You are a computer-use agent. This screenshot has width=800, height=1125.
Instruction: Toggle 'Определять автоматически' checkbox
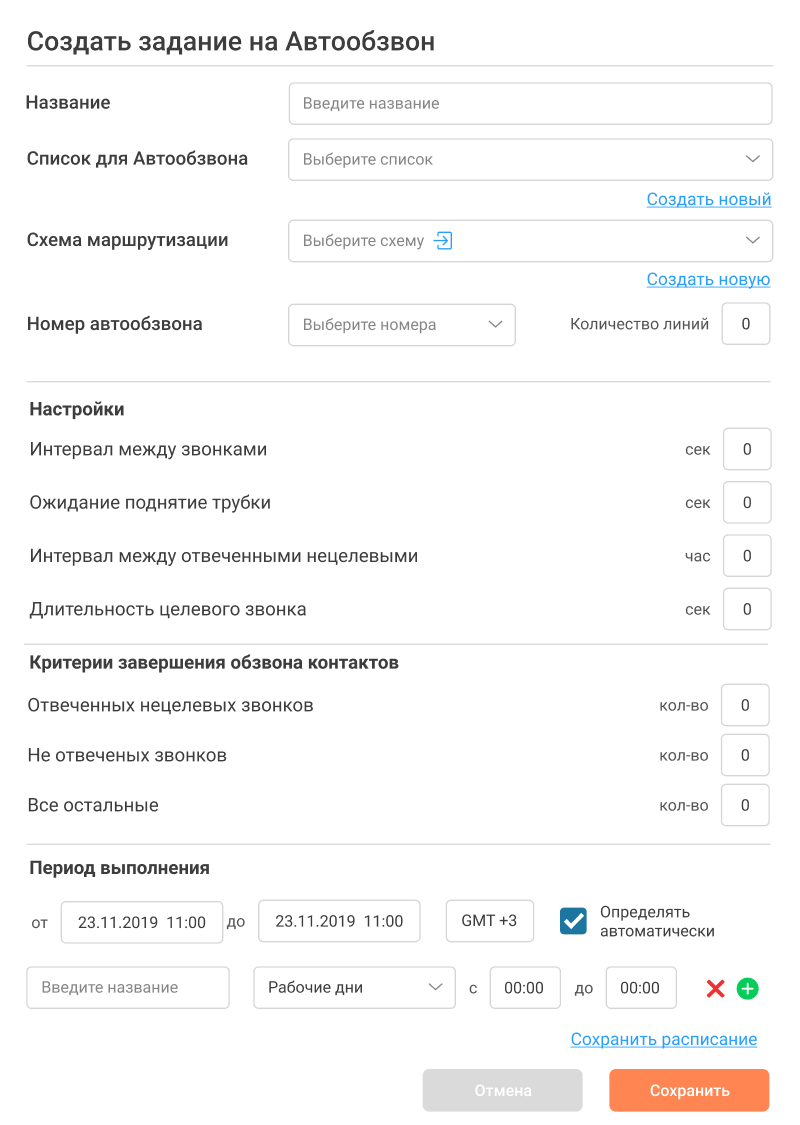[573, 921]
